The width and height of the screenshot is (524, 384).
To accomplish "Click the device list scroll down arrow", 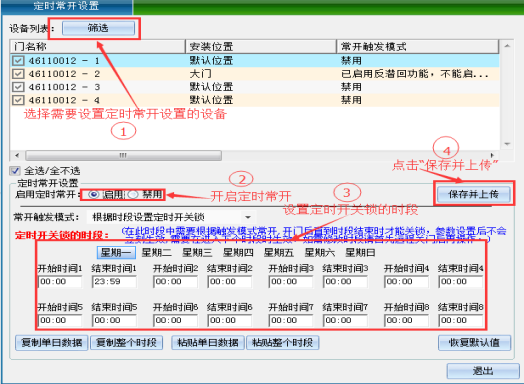I will point(507,144).
